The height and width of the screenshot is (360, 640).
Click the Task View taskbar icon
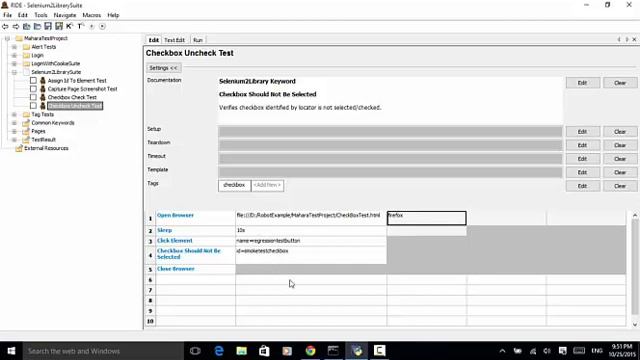pyautogui.click(x=195, y=351)
